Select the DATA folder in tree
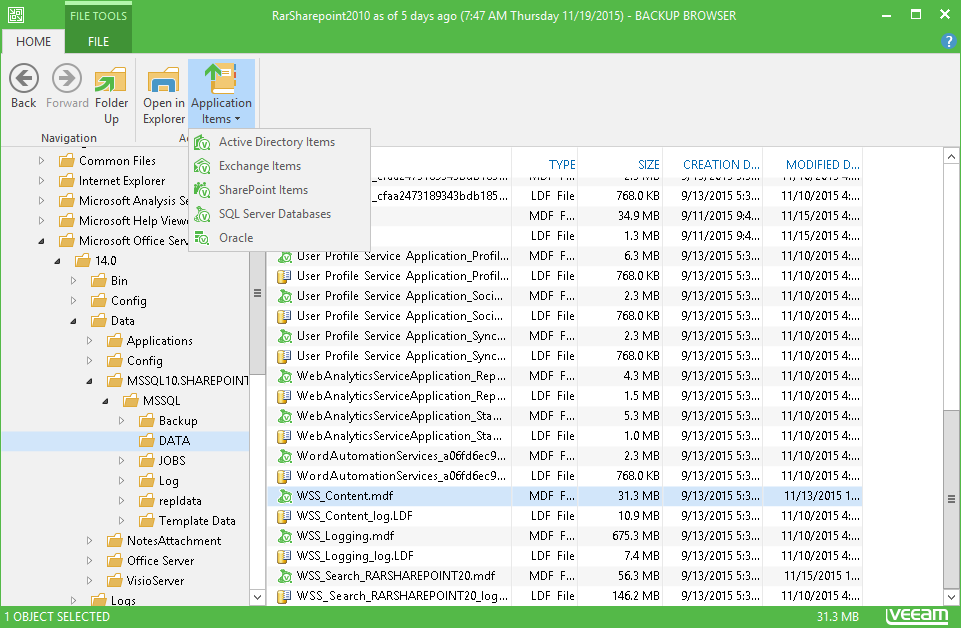This screenshot has height=628, width=961. (174, 441)
